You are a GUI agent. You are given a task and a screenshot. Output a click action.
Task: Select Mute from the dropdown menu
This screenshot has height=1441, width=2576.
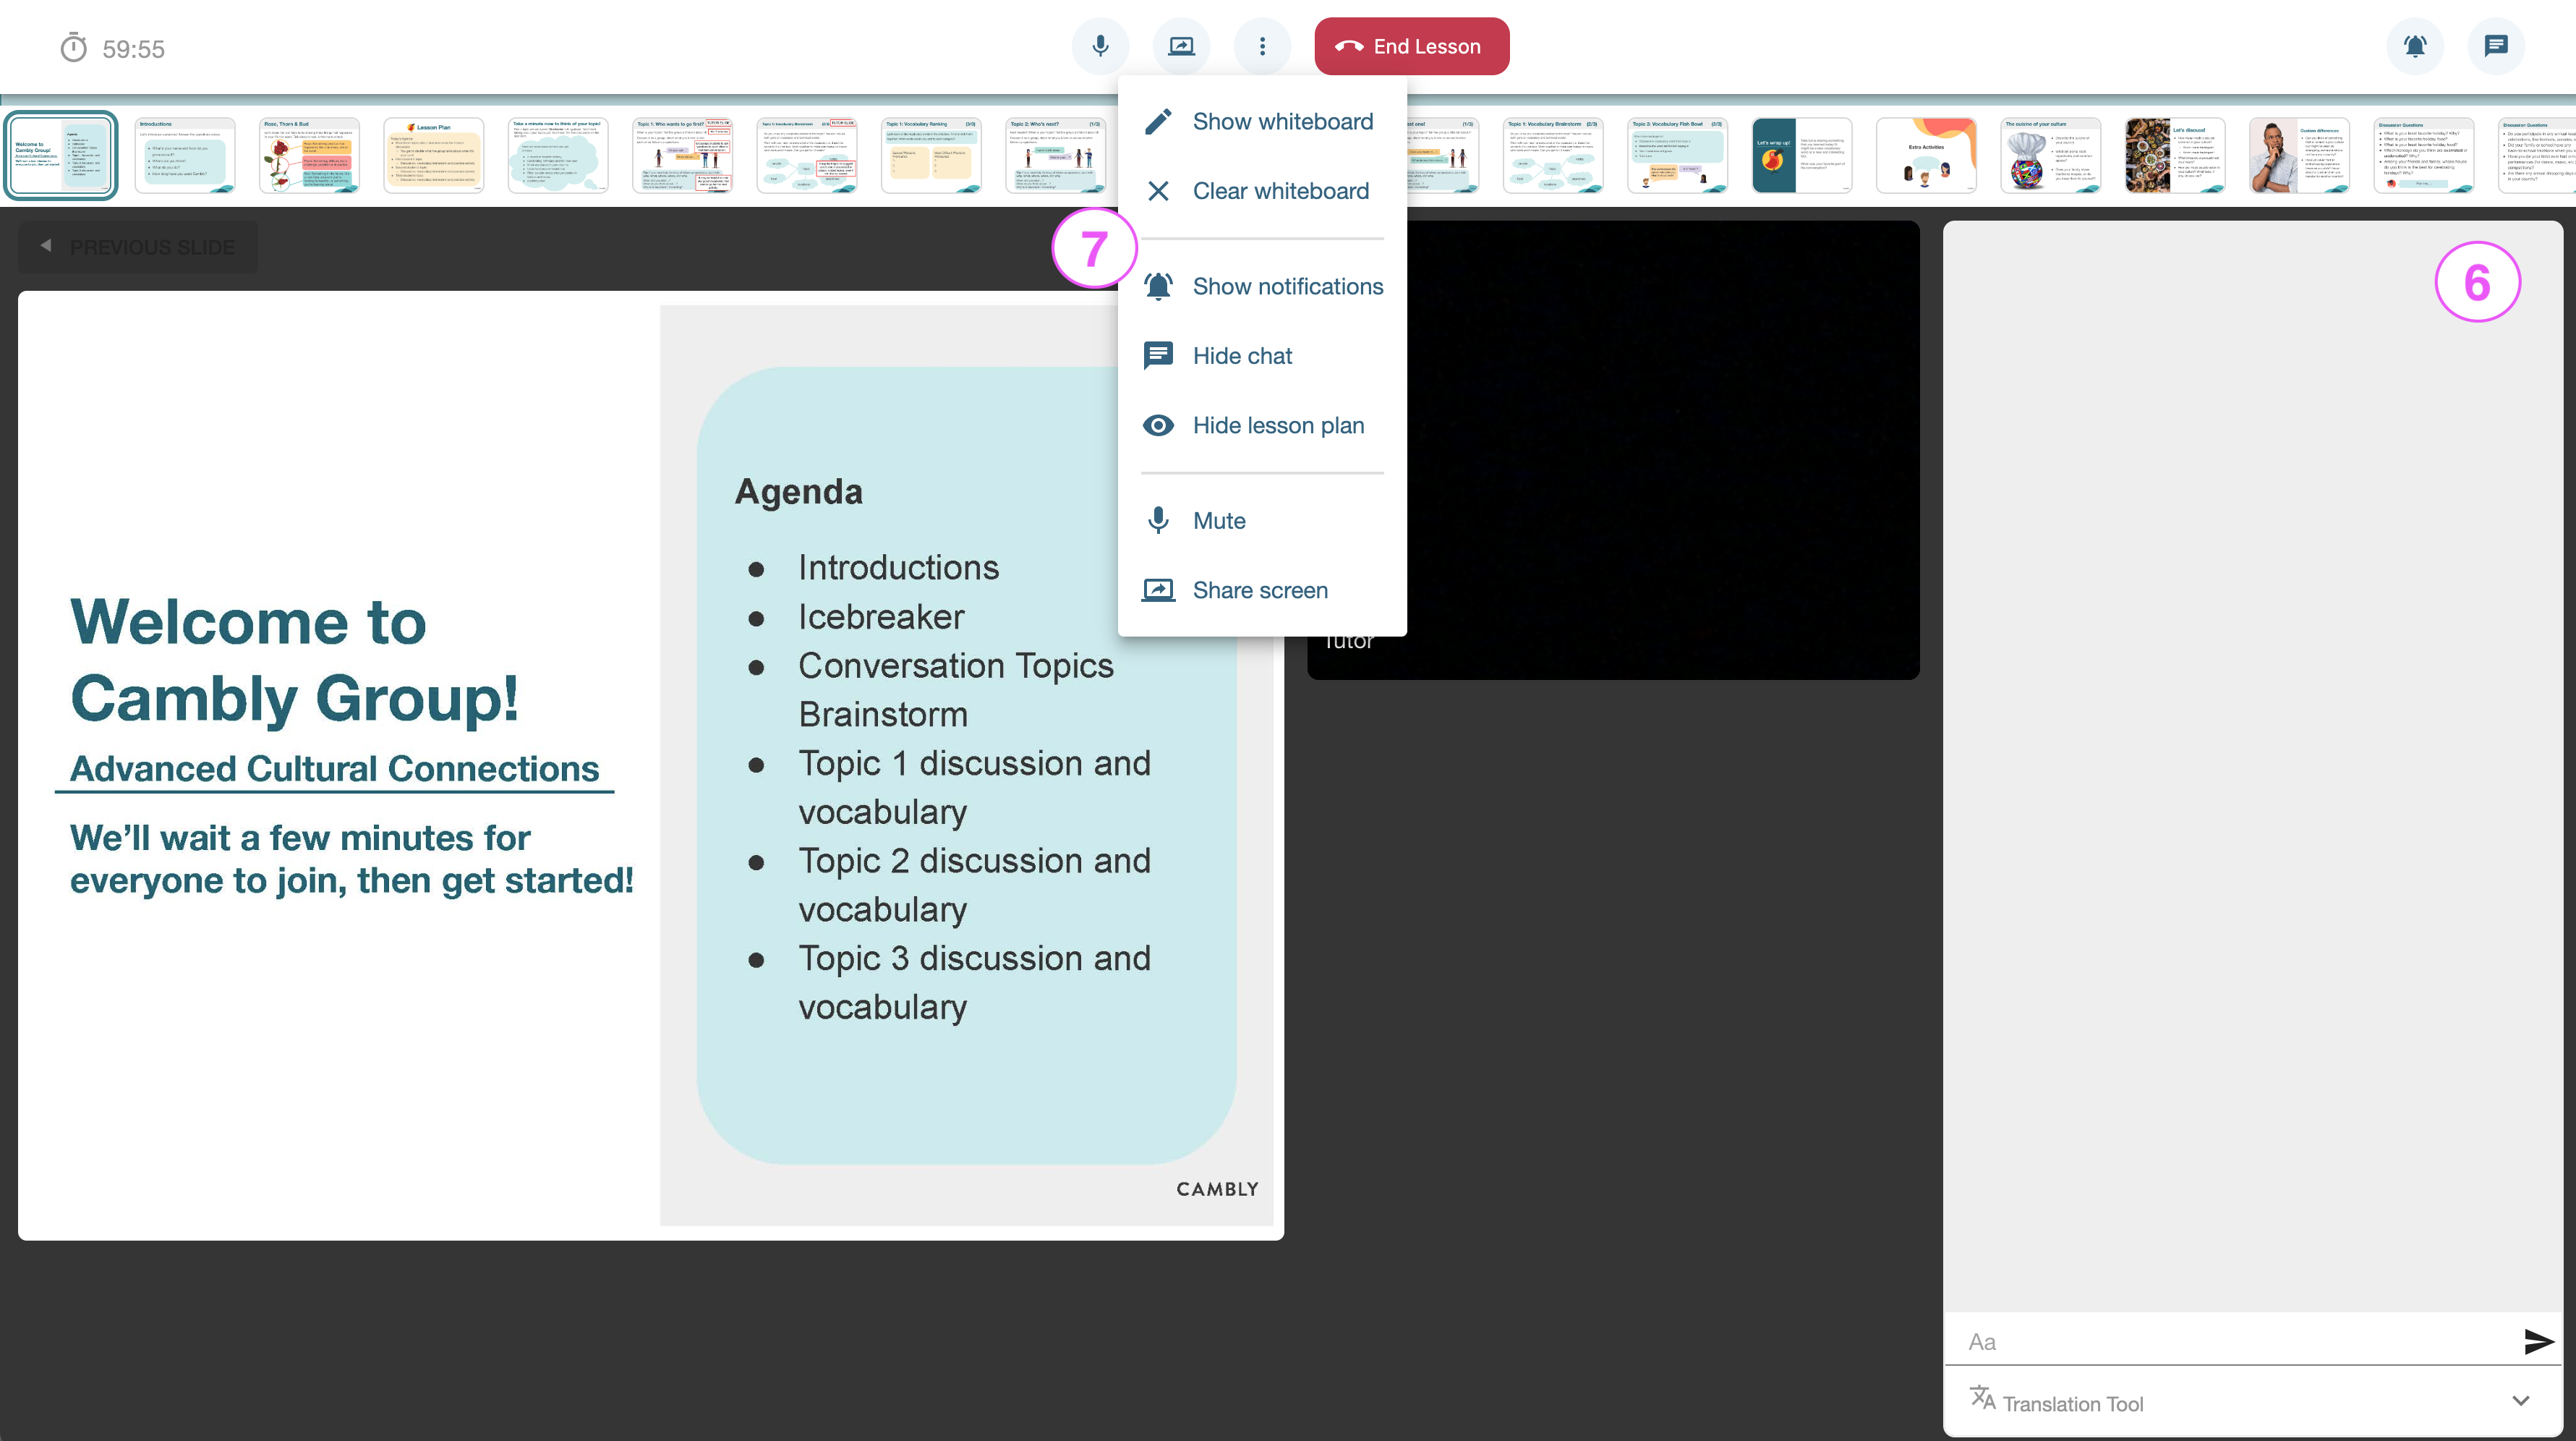[x=1262, y=521]
